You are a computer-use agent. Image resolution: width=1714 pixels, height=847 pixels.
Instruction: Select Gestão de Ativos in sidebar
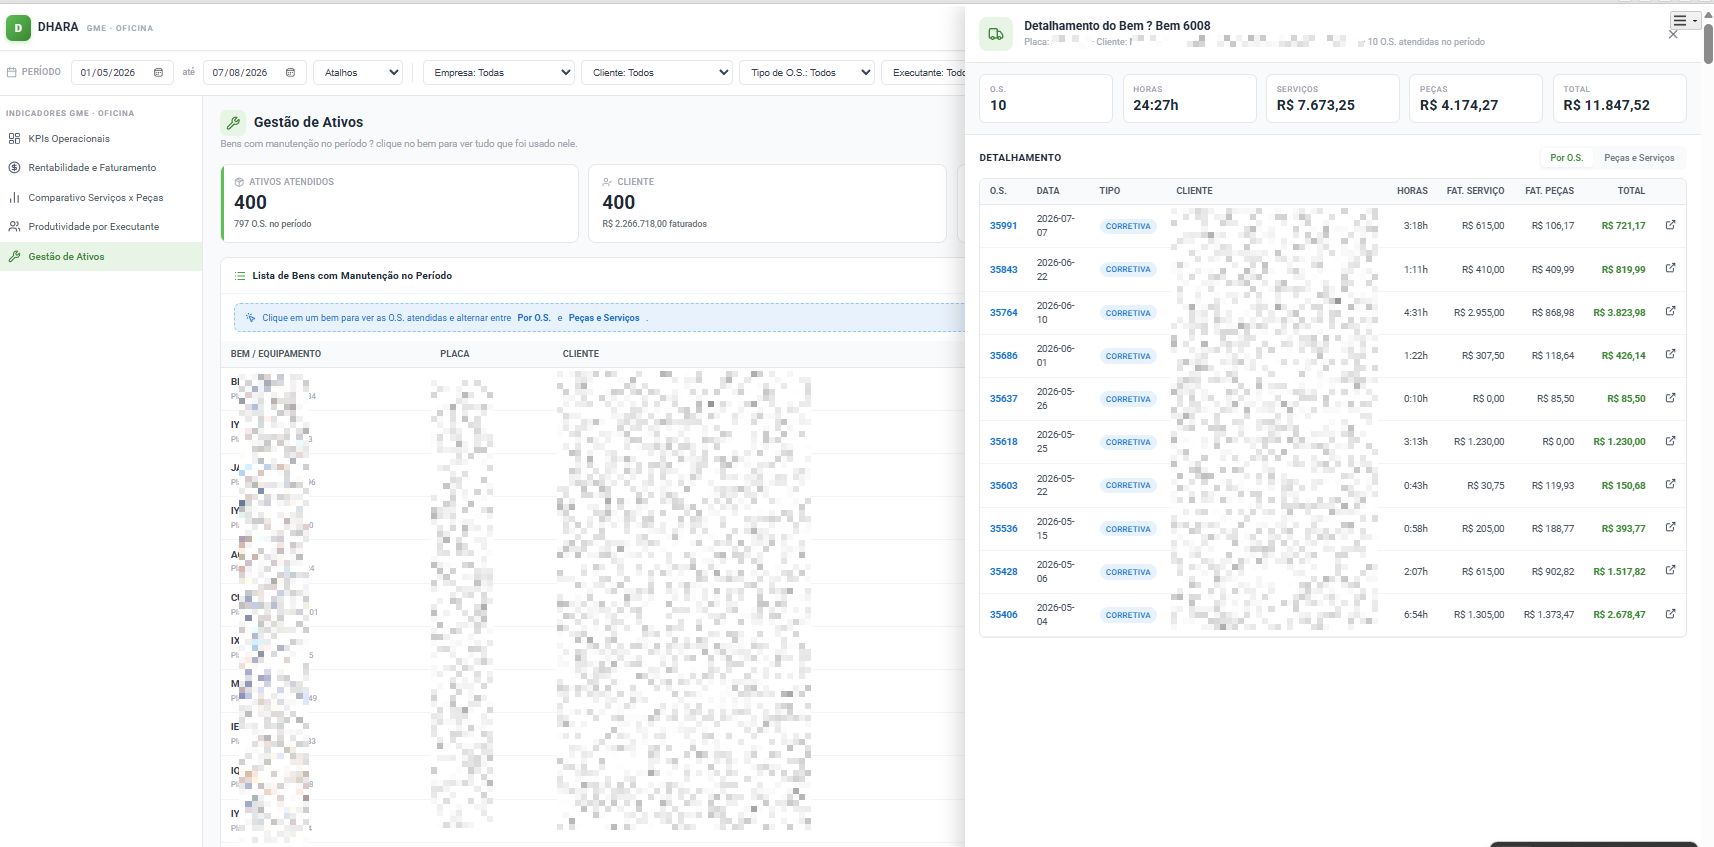101,257
